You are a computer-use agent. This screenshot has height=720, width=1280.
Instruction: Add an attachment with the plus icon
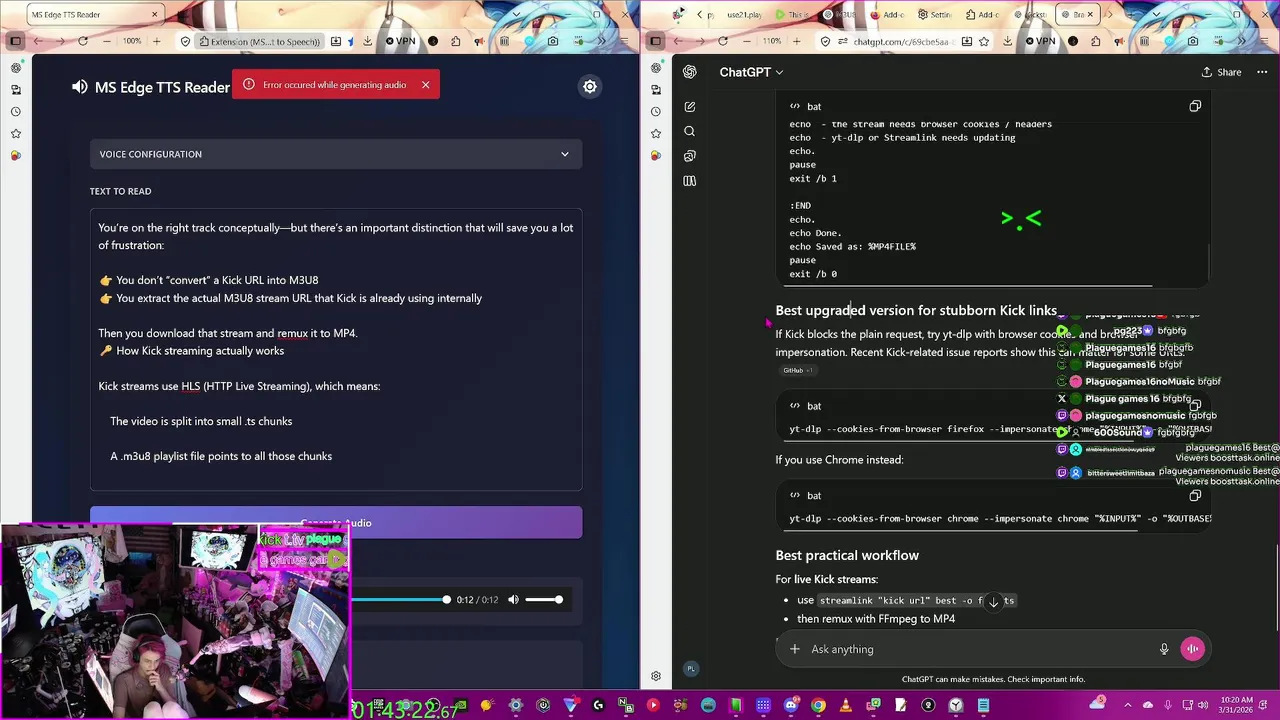(794, 649)
